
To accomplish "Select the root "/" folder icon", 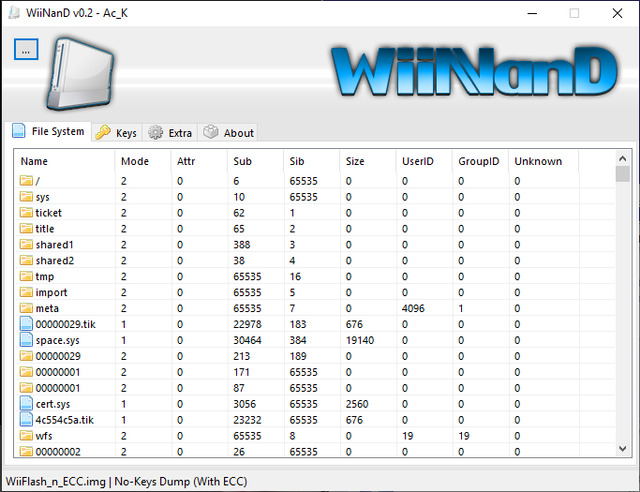I will (26, 180).
